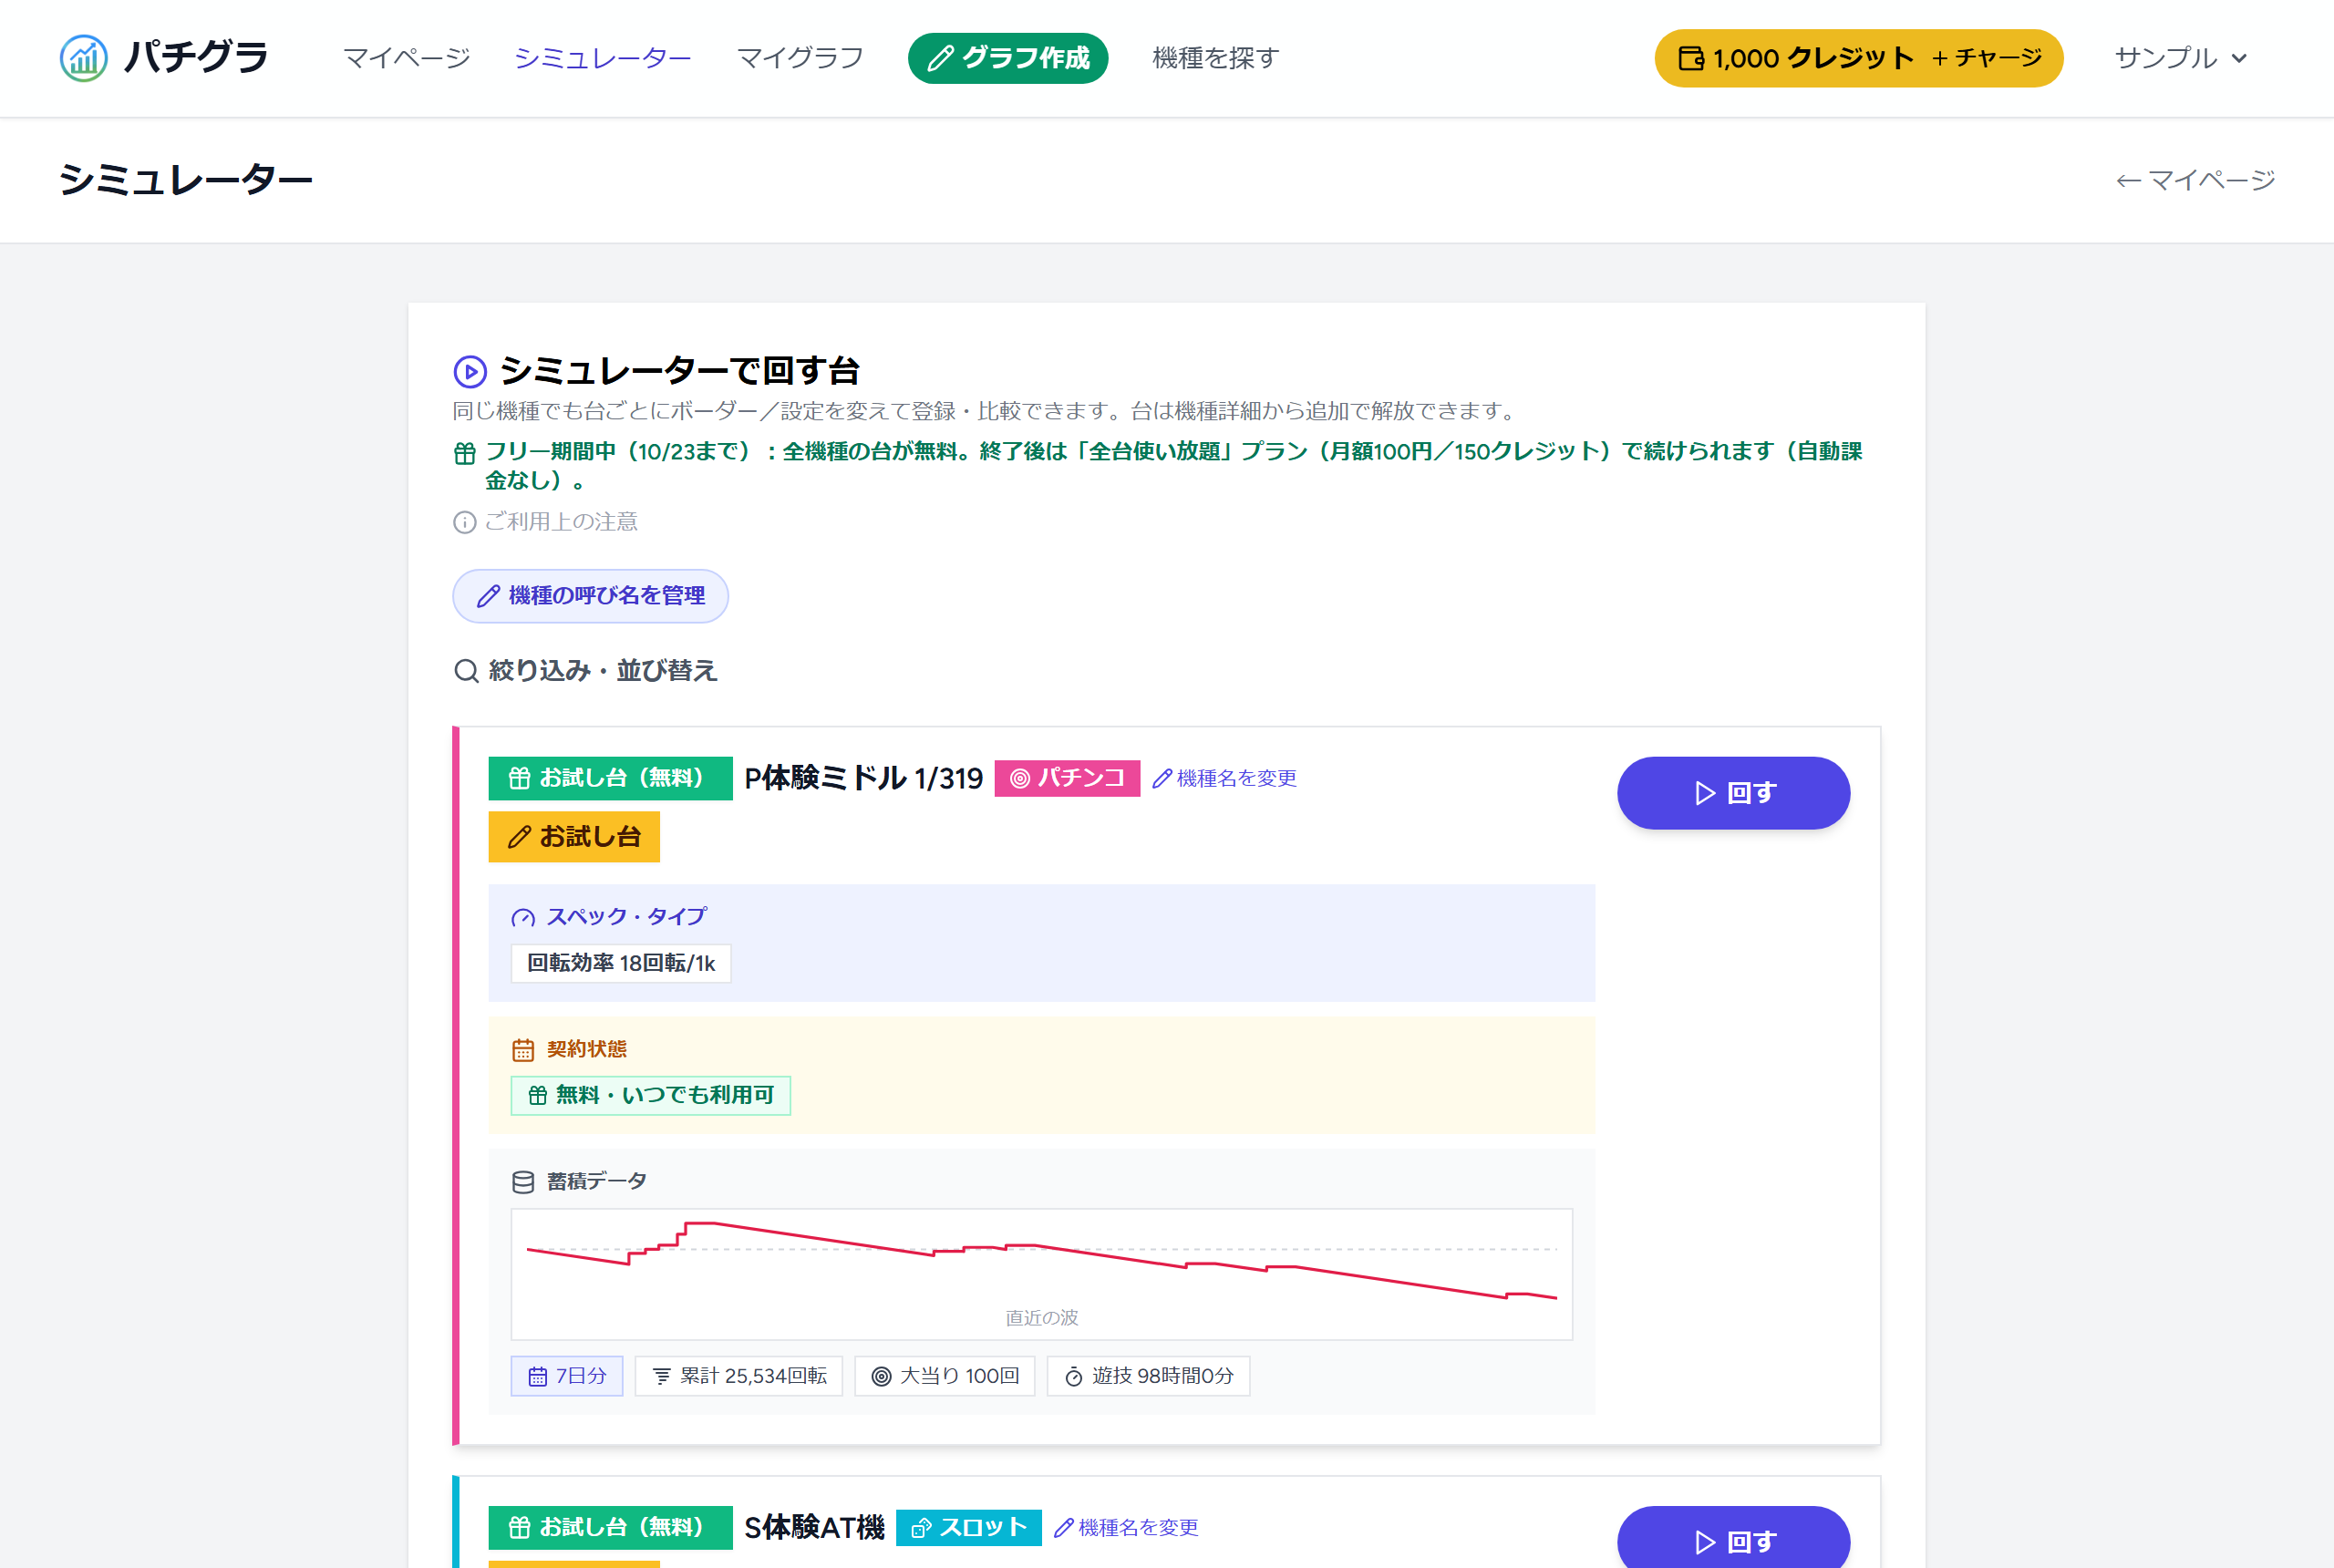Expand 絞り込み・並び替え filter section
This screenshot has height=1568, width=2334.
(x=586, y=670)
